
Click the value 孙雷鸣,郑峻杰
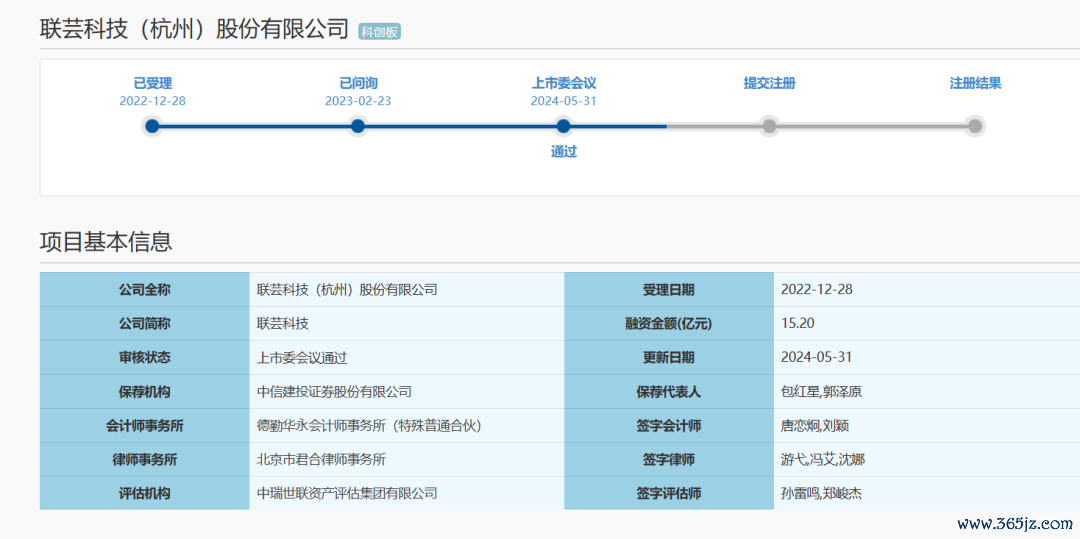pos(822,493)
